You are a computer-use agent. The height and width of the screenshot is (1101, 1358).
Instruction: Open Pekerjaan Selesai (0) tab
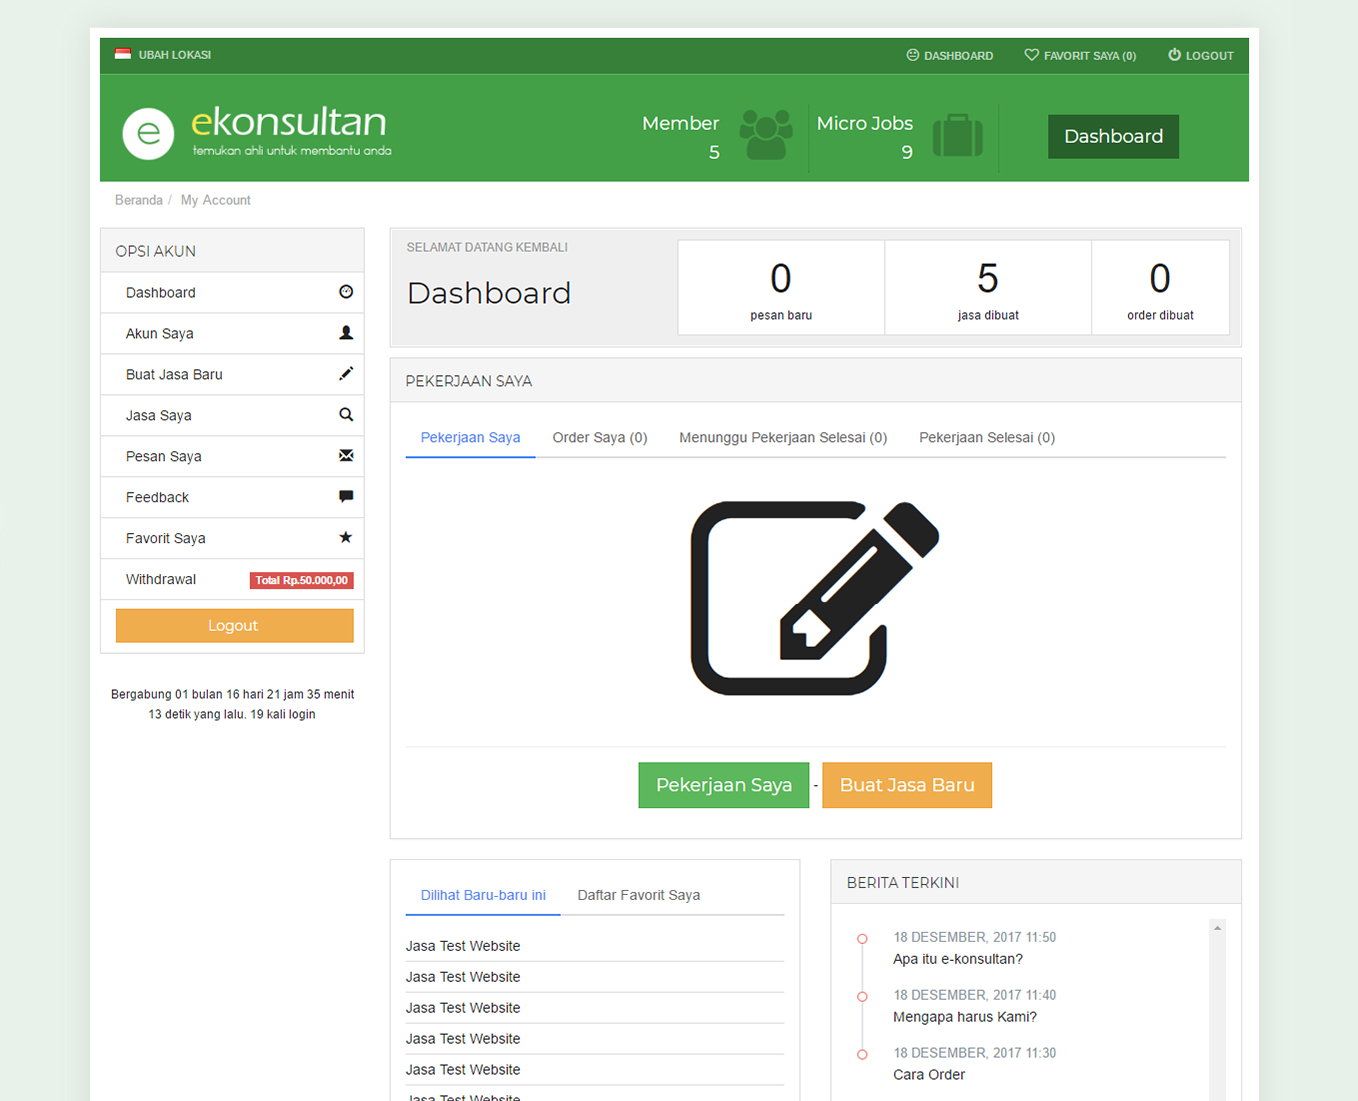click(987, 438)
